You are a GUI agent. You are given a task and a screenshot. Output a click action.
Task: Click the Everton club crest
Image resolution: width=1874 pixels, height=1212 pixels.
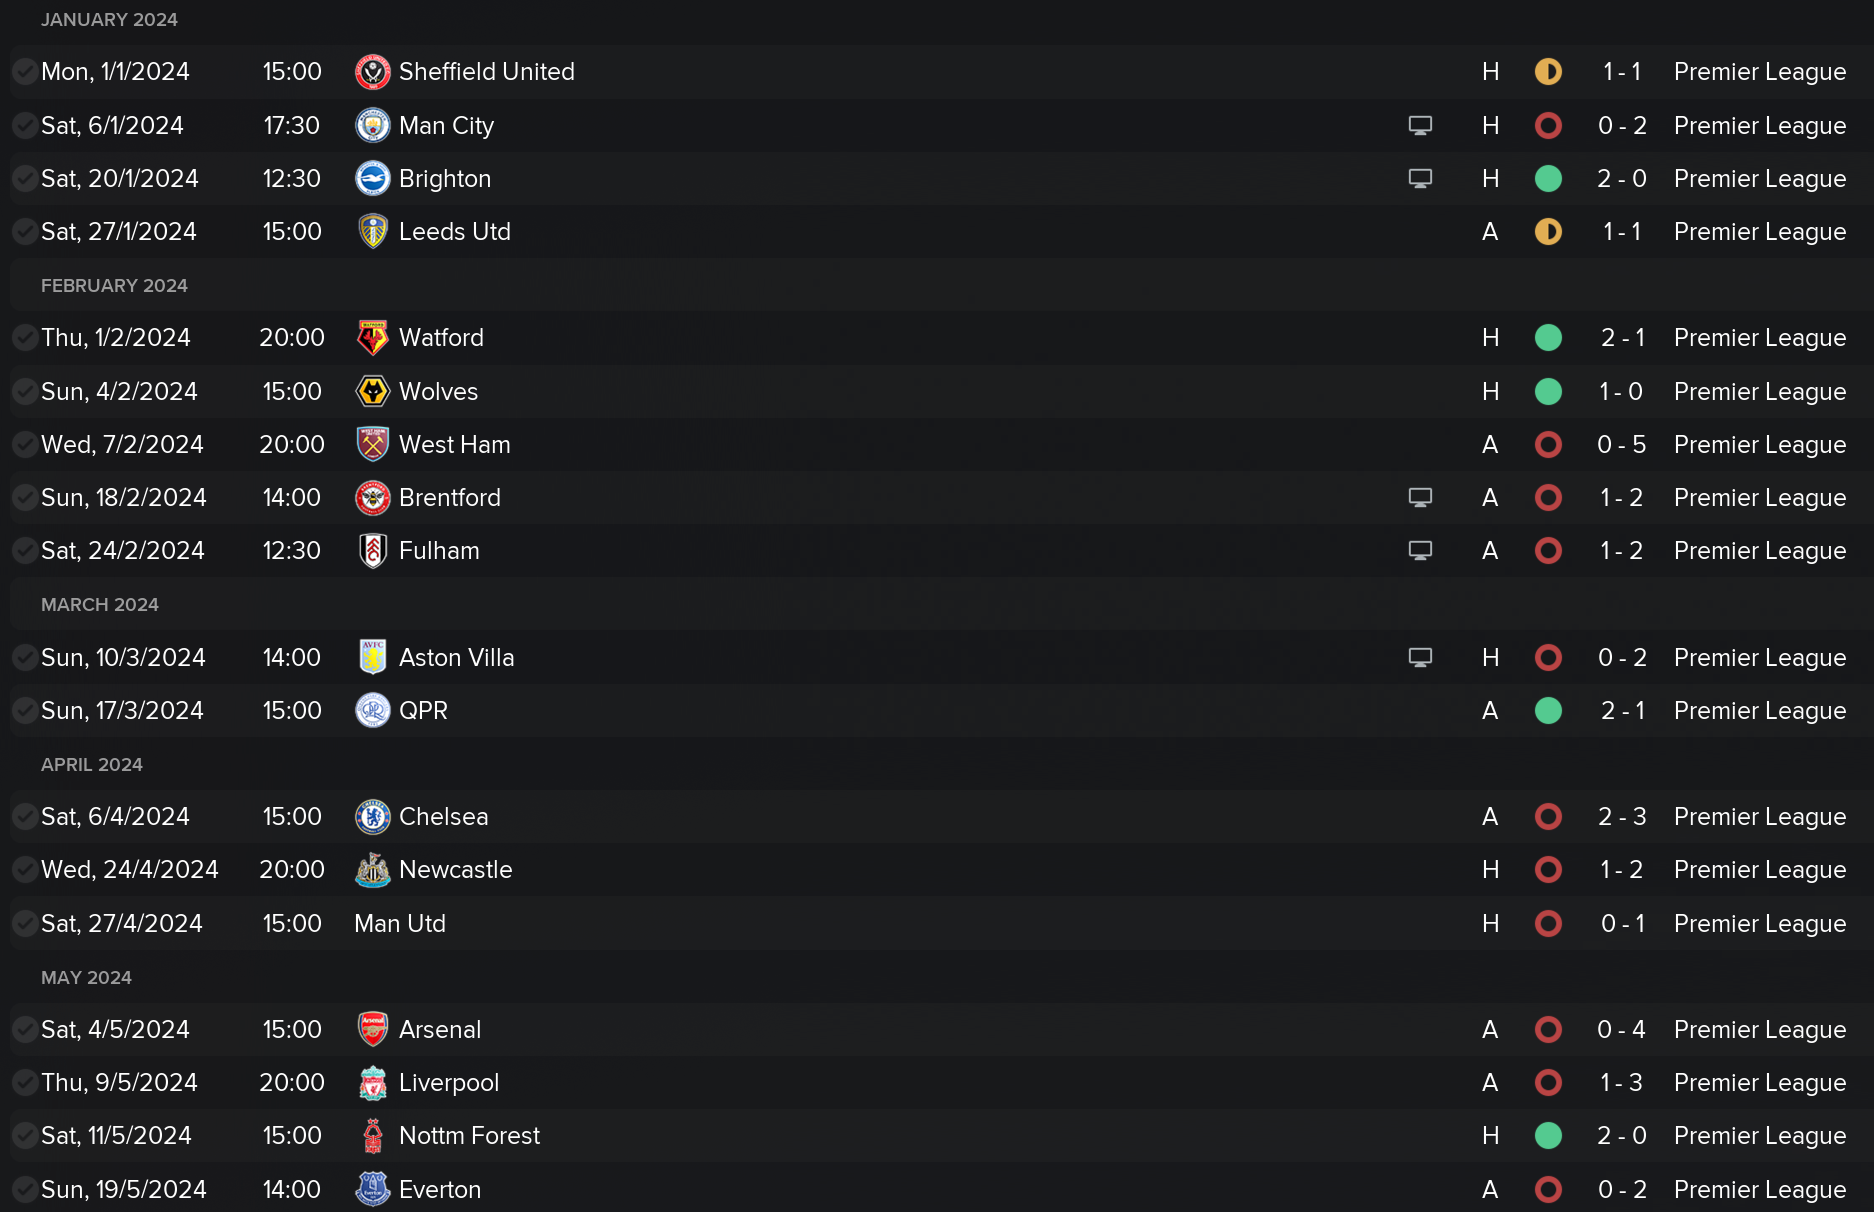pyautogui.click(x=373, y=1189)
